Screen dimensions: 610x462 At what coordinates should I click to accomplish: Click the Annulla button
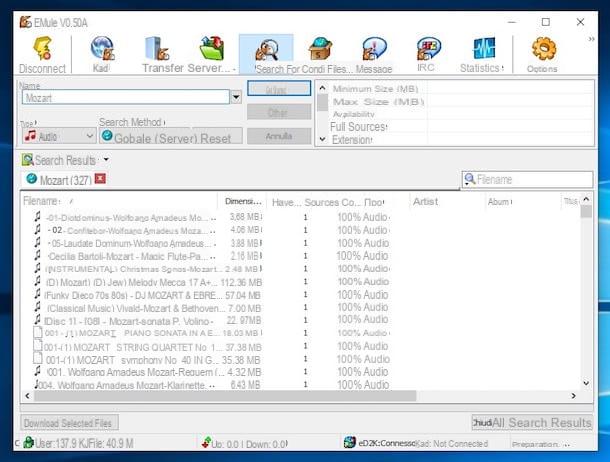(279, 136)
